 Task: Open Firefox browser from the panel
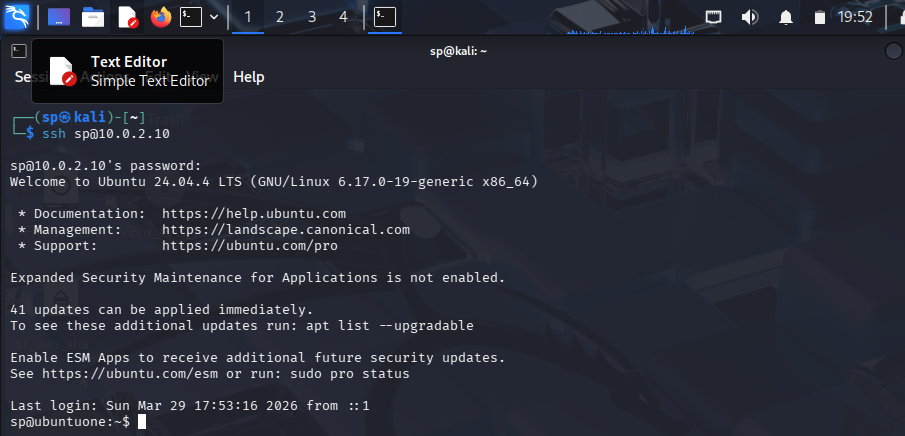(x=161, y=17)
